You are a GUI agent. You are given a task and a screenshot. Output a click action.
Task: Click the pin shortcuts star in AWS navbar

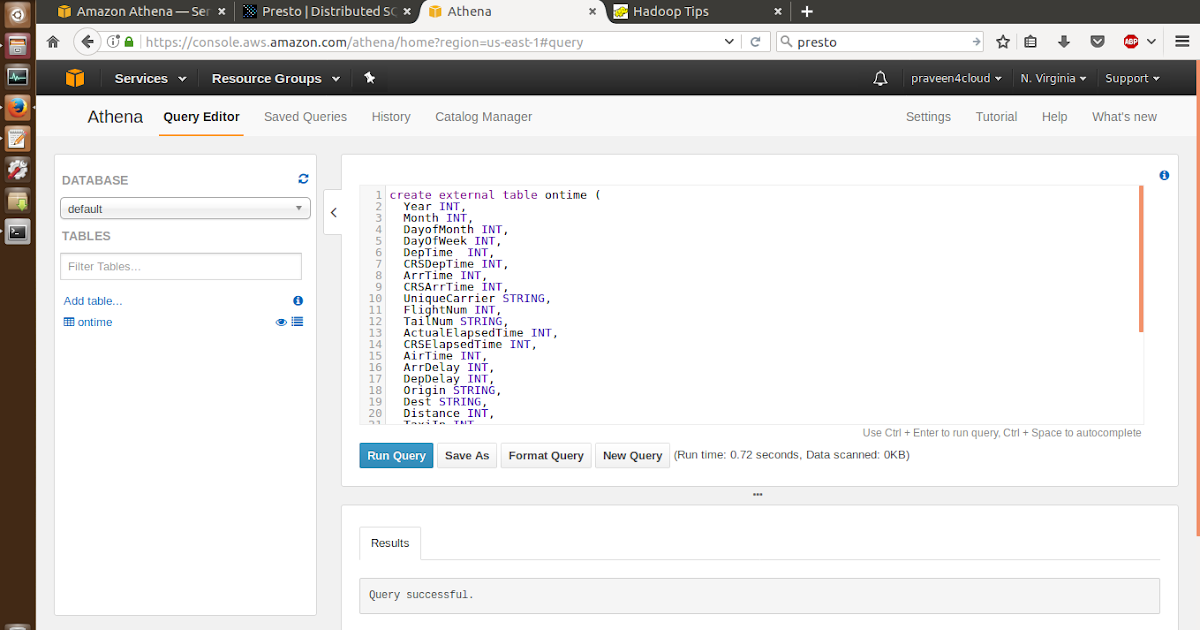369,77
